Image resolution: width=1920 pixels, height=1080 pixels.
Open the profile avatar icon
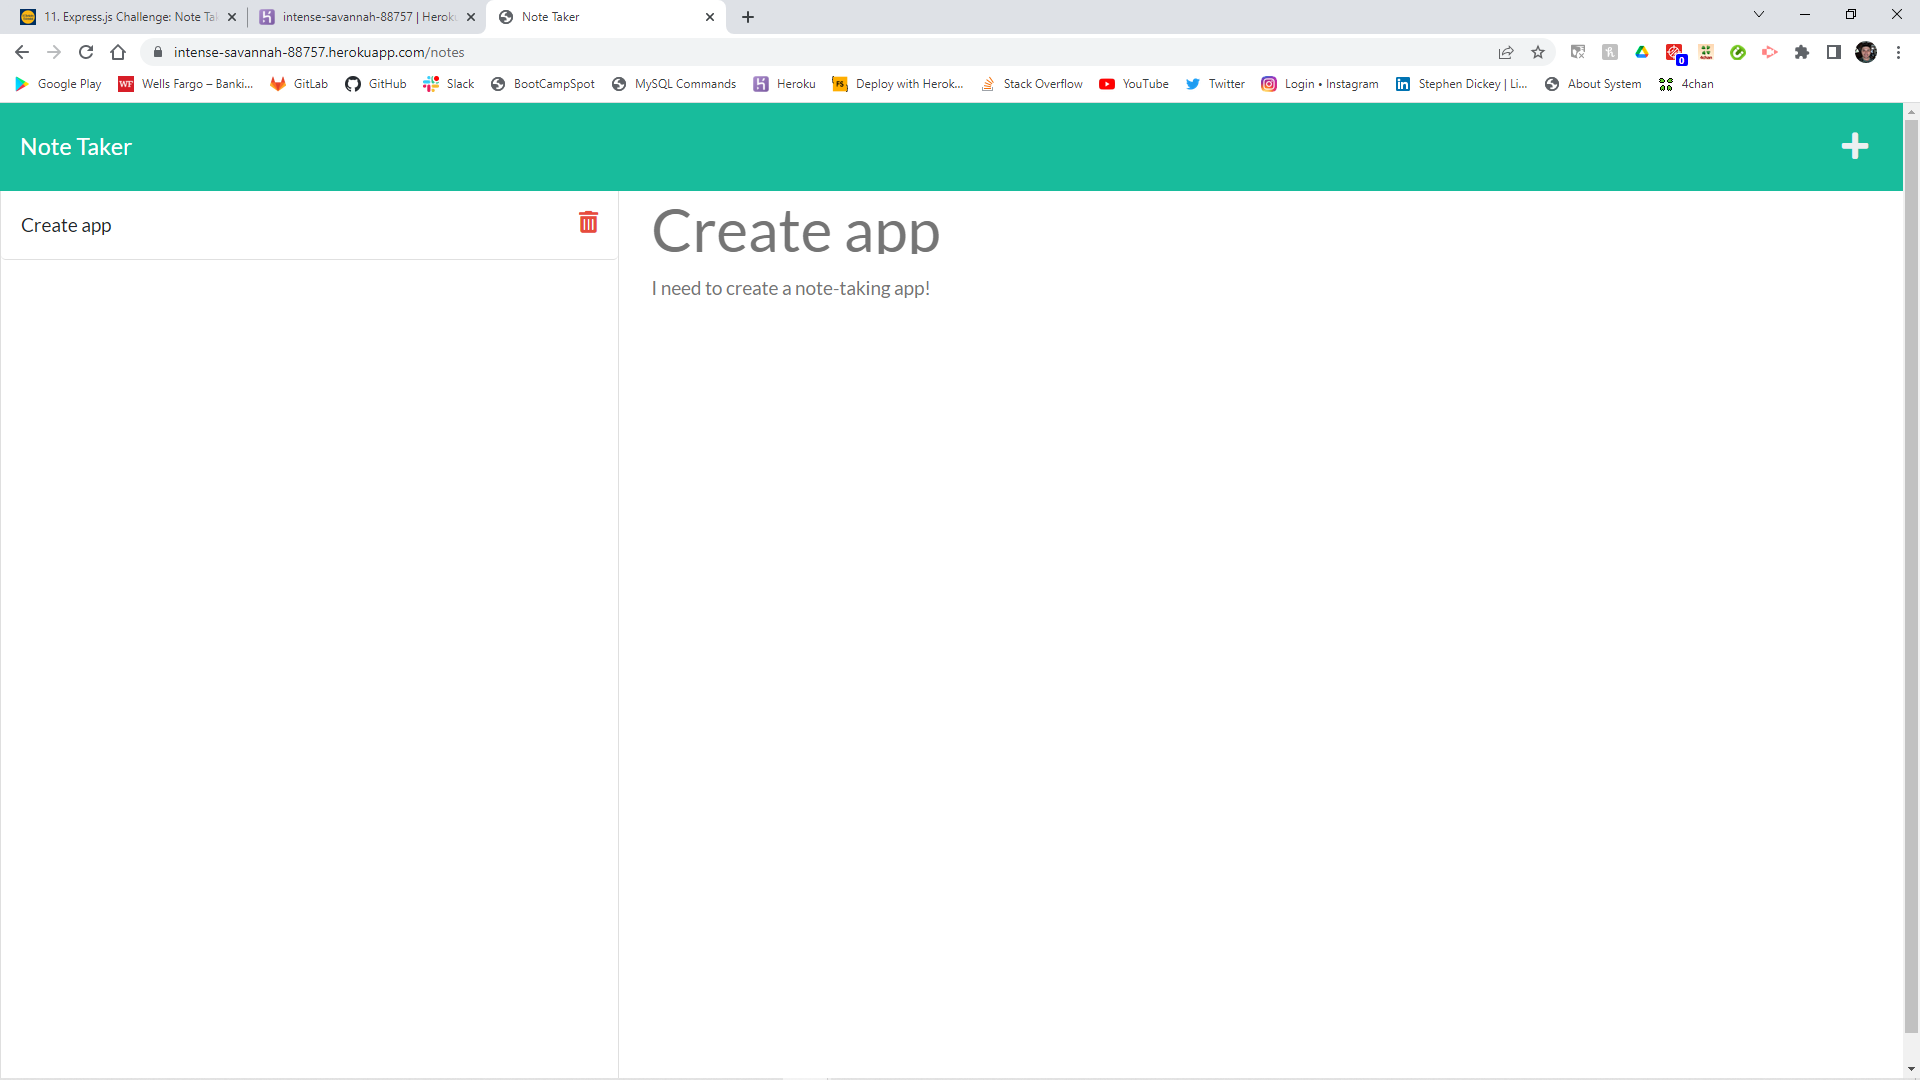click(x=1866, y=52)
